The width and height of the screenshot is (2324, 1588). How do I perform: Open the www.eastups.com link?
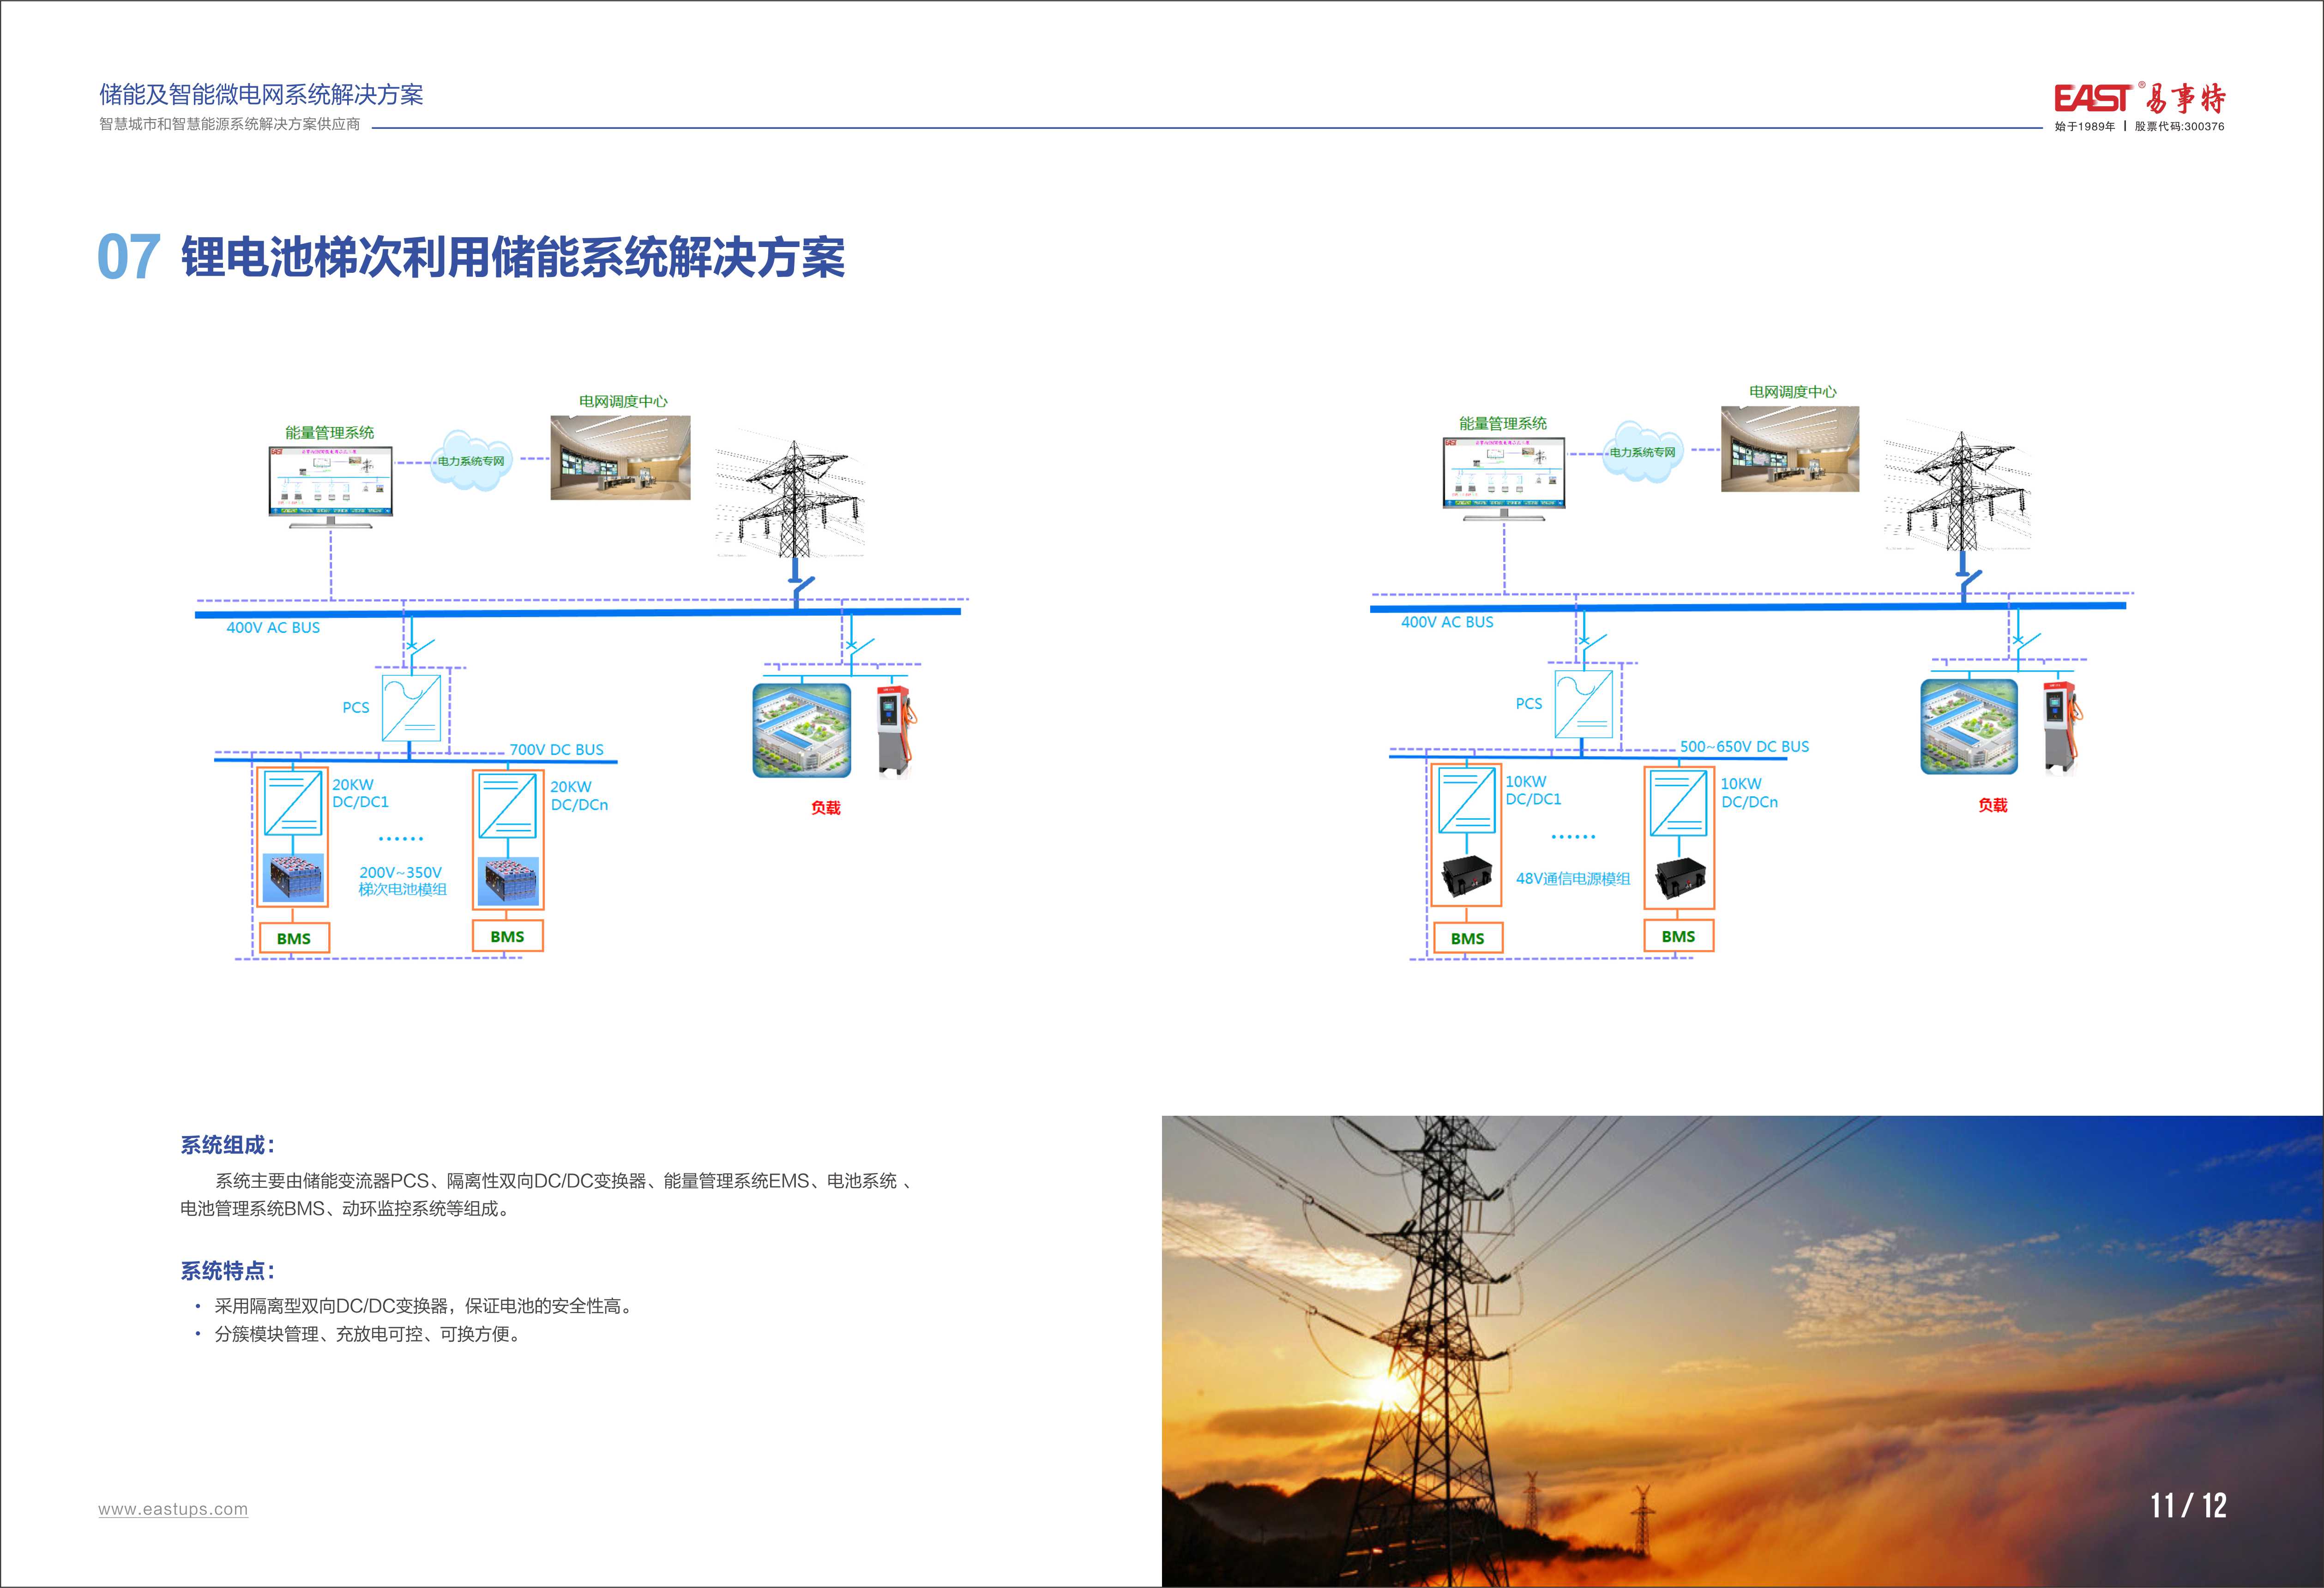pos(173,1509)
